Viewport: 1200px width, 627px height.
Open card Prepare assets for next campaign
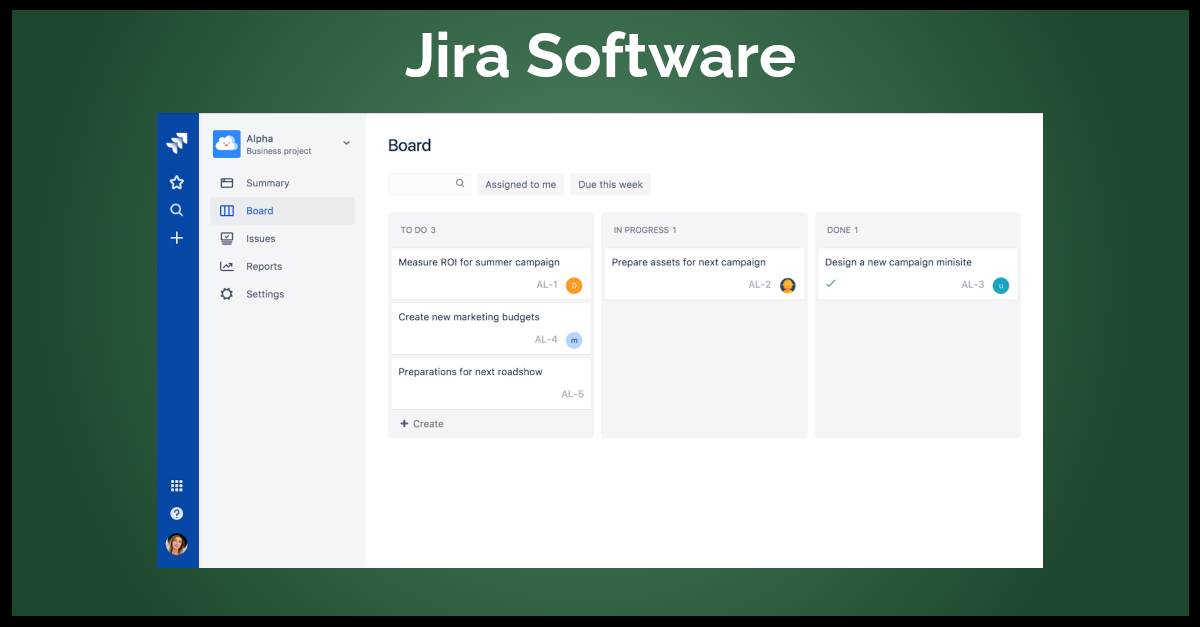(704, 273)
